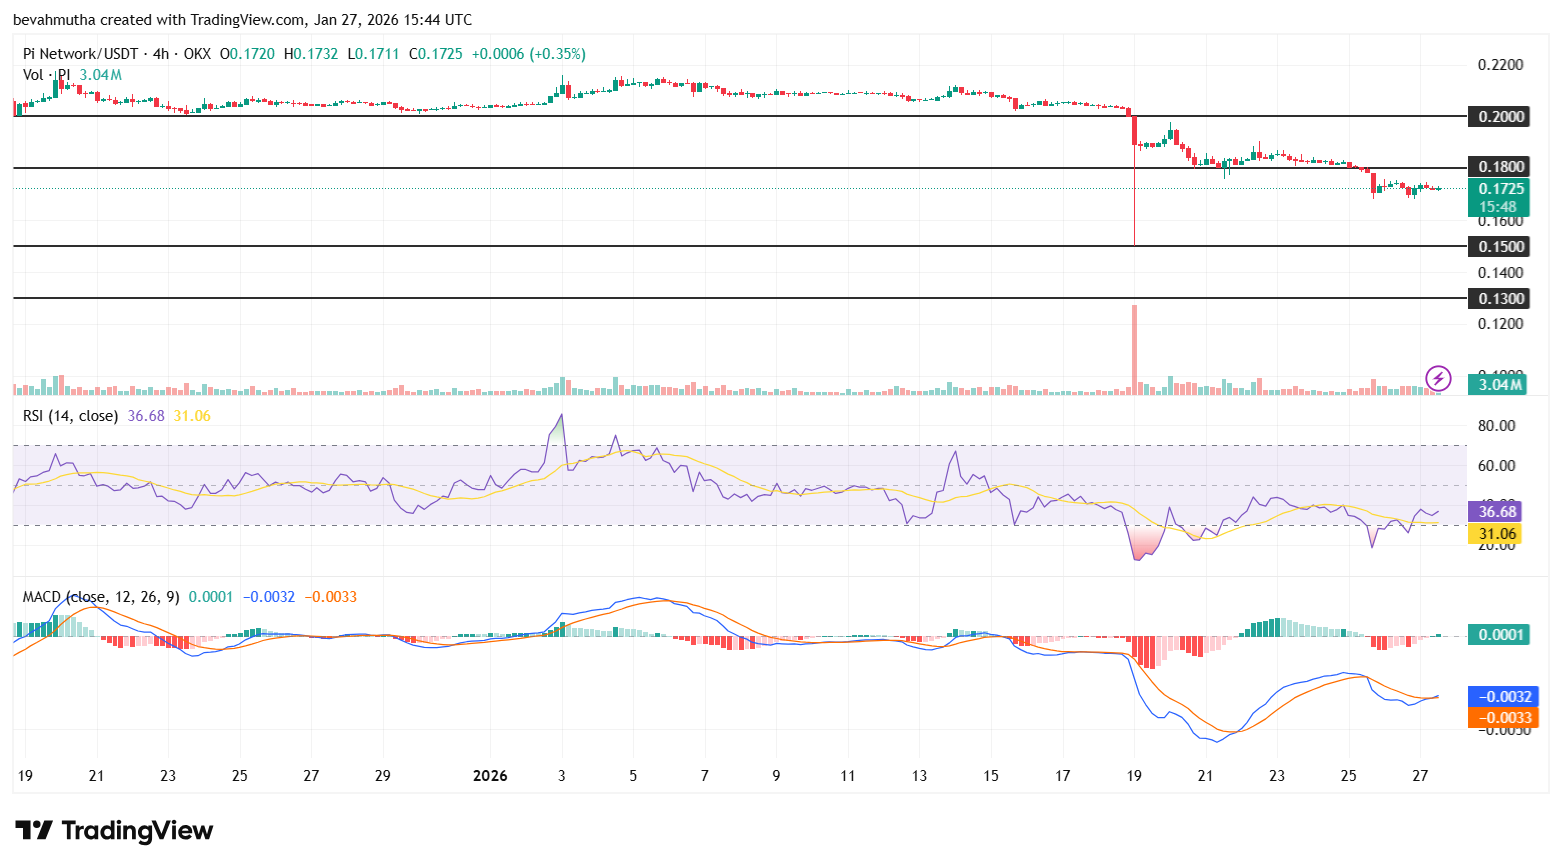This screenshot has height=868, width=1562.
Task: Select the yellow 31.06 RSI signal badge
Action: (x=1495, y=534)
